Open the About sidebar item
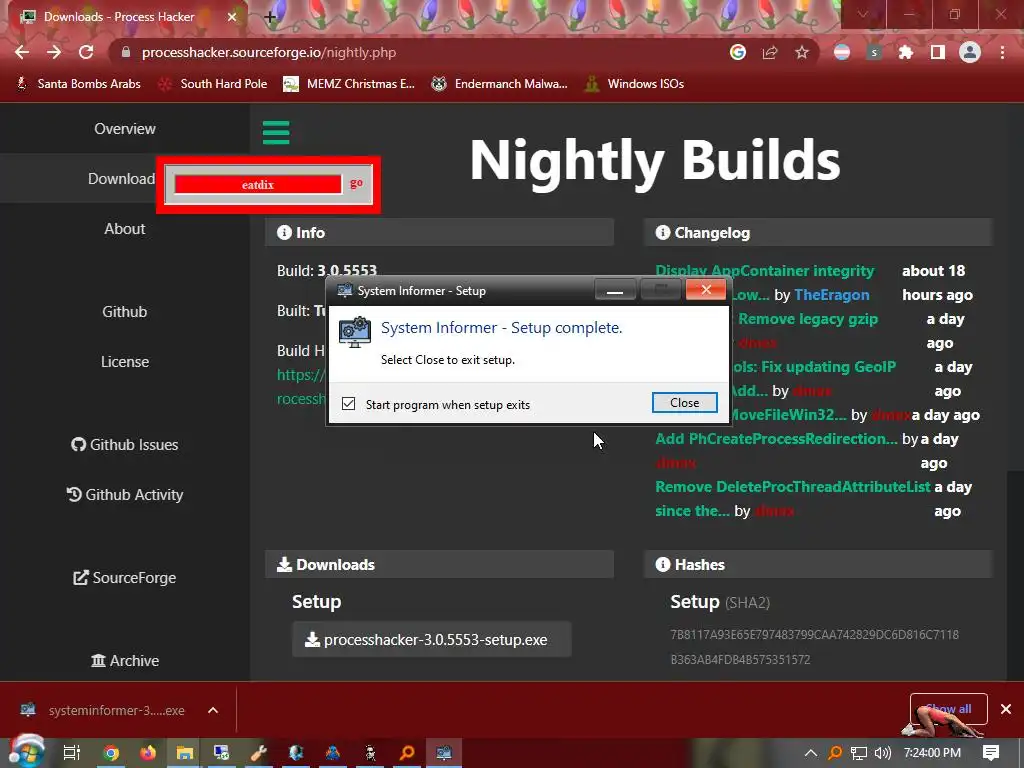This screenshot has width=1024, height=768. (x=125, y=229)
